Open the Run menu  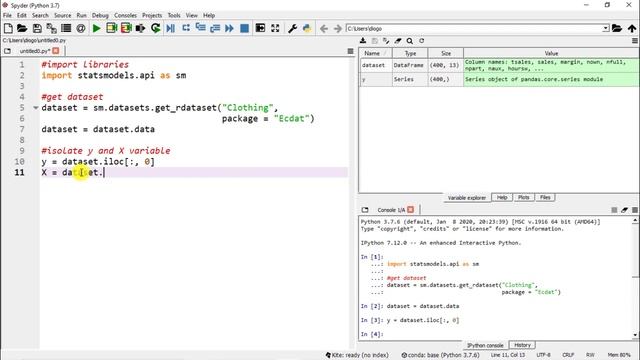point(82,15)
